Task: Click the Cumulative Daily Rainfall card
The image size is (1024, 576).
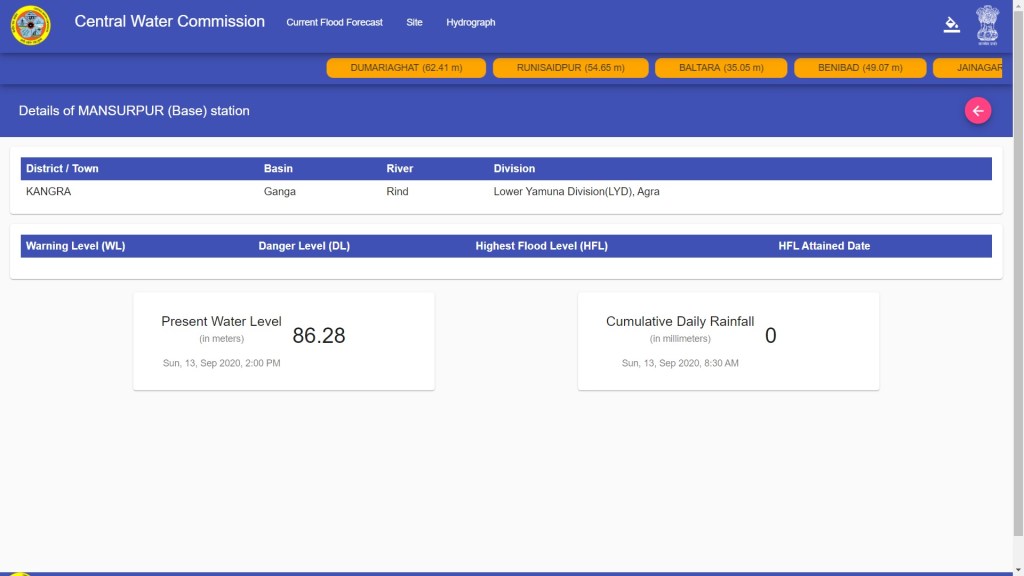Action: (x=728, y=341)
